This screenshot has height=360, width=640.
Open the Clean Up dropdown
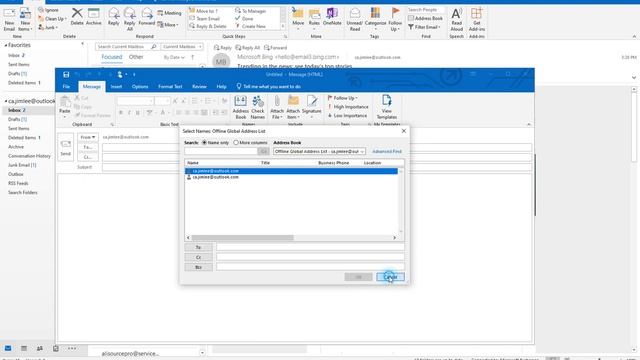(x=53, y=19)
